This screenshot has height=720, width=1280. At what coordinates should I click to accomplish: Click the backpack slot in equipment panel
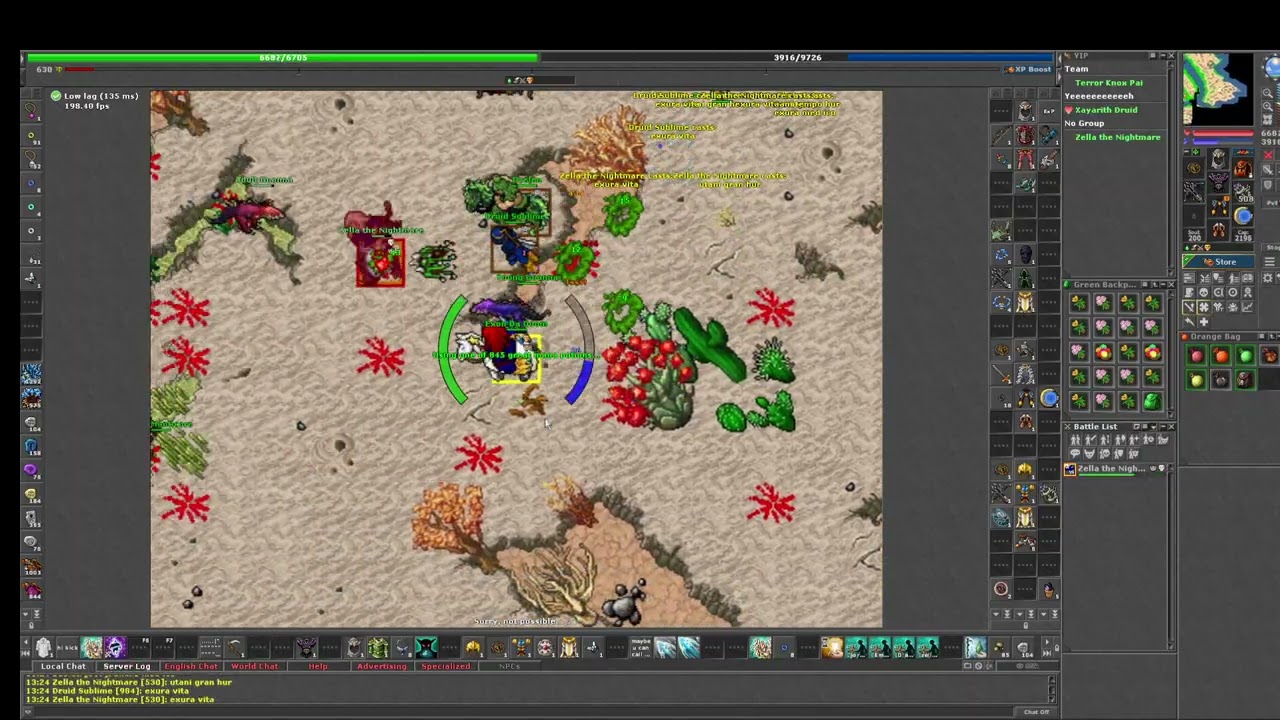pos(1242,167)
